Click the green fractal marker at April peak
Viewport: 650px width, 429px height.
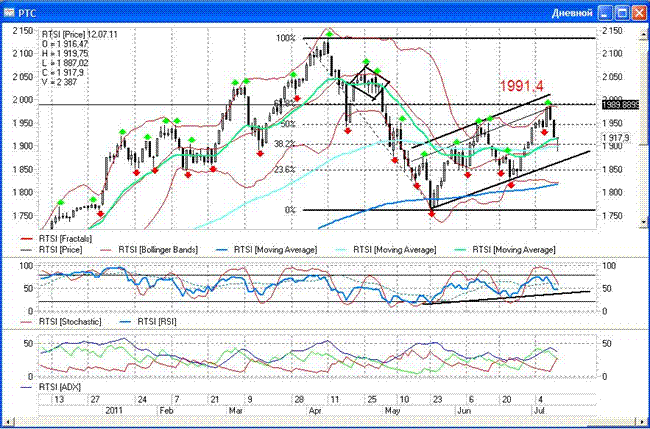click(x=329, y=34)
